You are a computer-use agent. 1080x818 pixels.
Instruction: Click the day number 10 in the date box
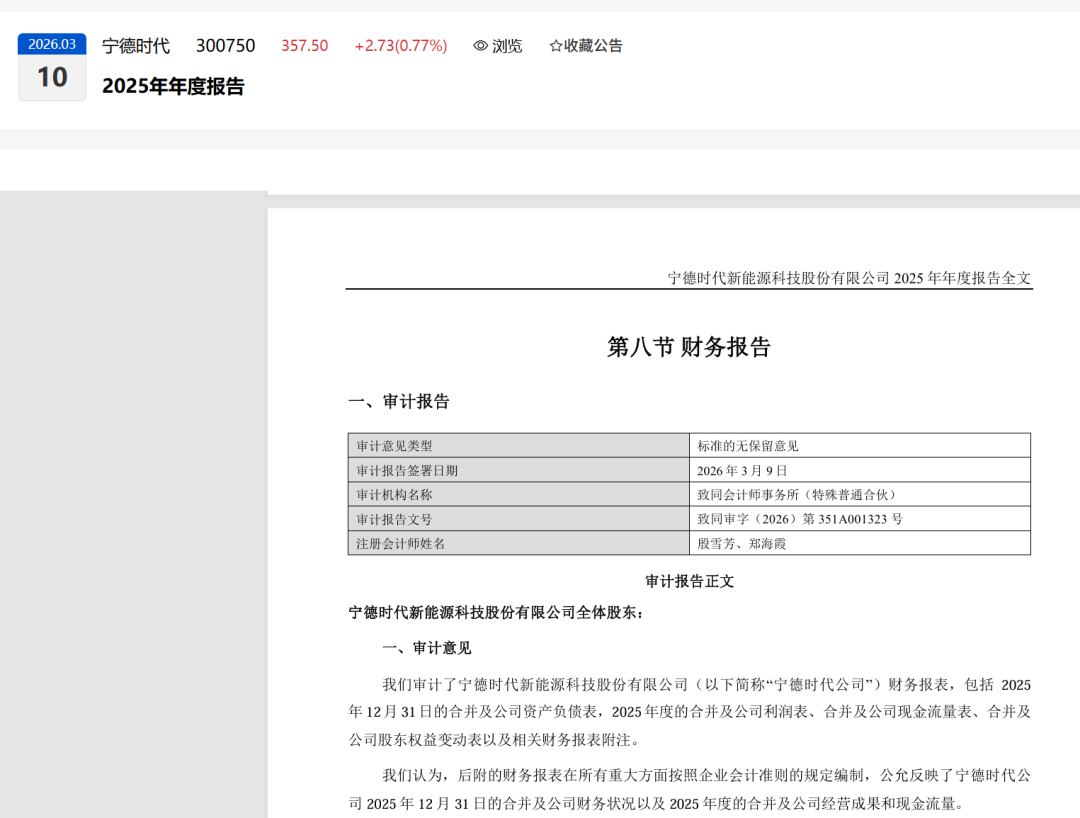tap(52, 77)
